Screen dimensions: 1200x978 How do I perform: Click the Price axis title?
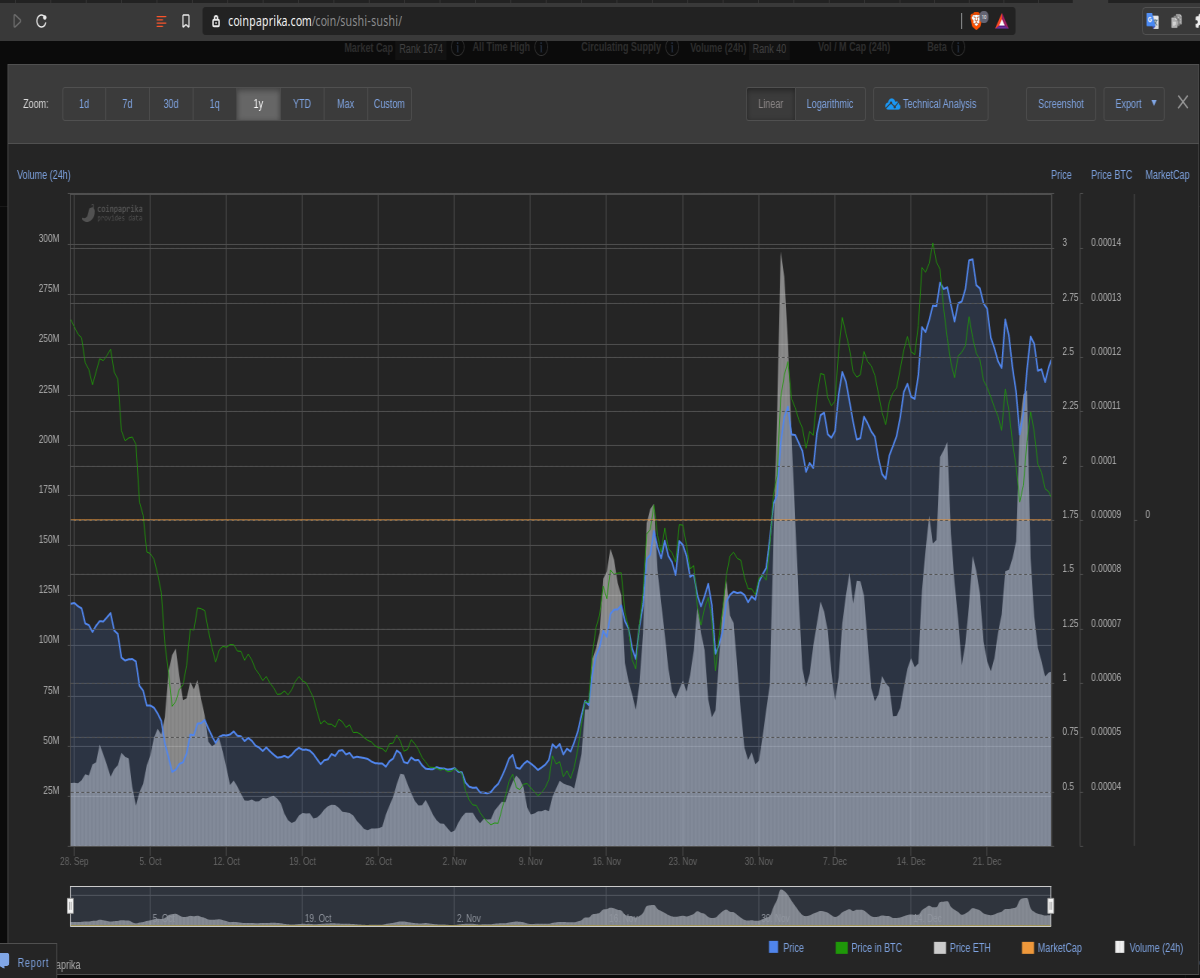click(1061, 175)
